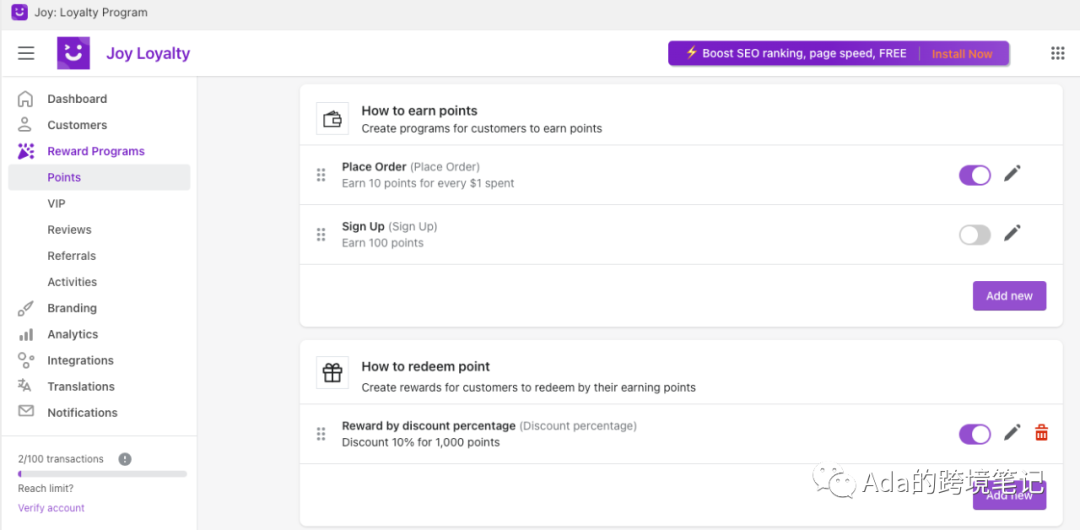Click the Sign Up drag handle

[x=321, y=235]
